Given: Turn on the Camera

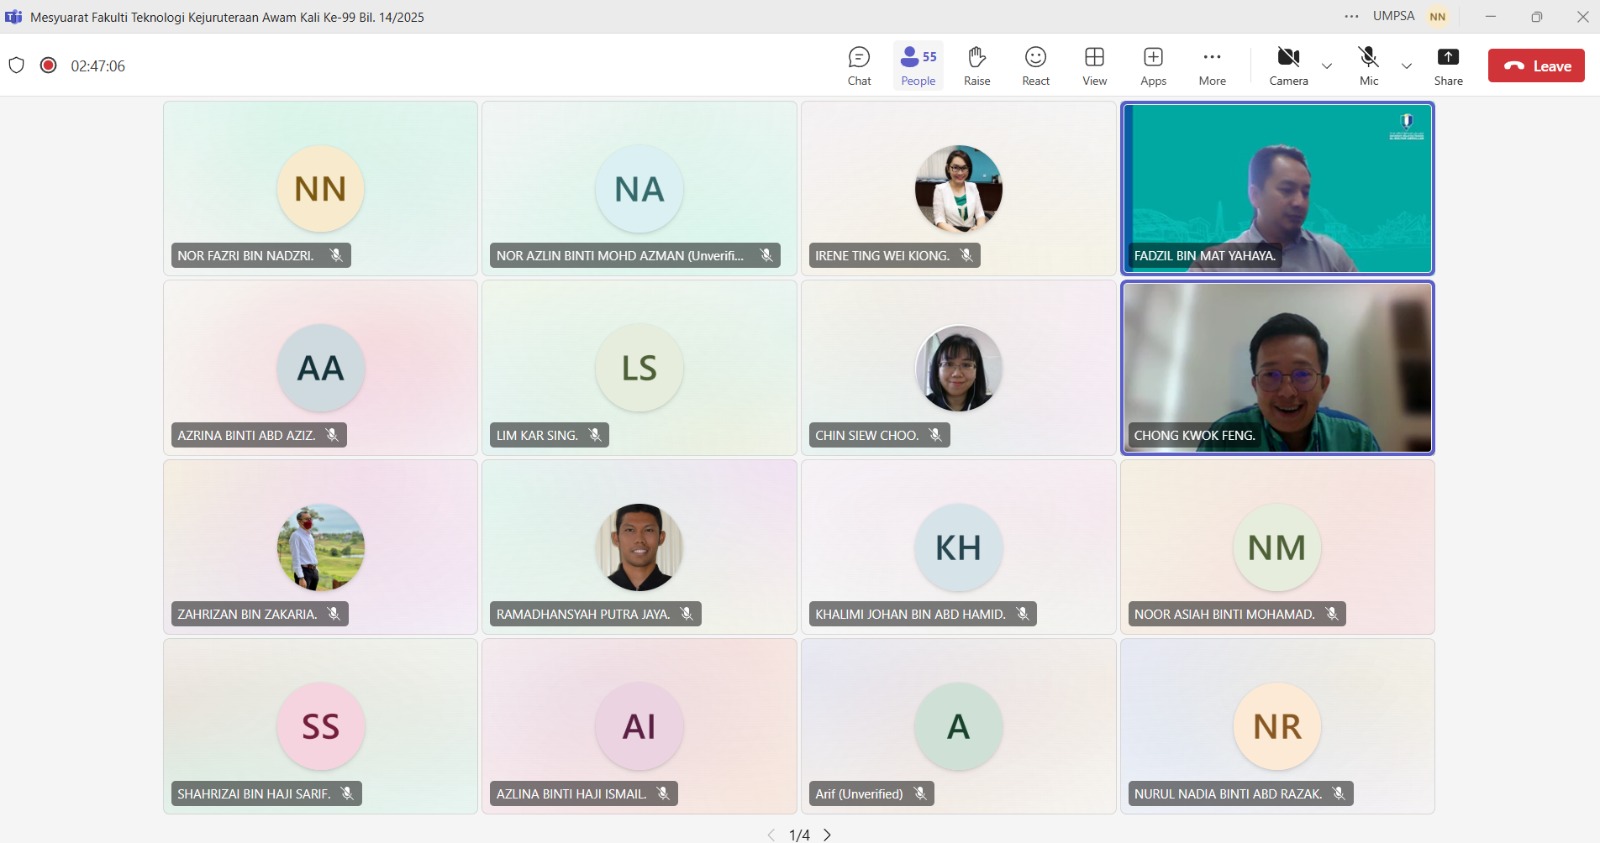Looking at the screenshot, I should tap(1288, 66).
